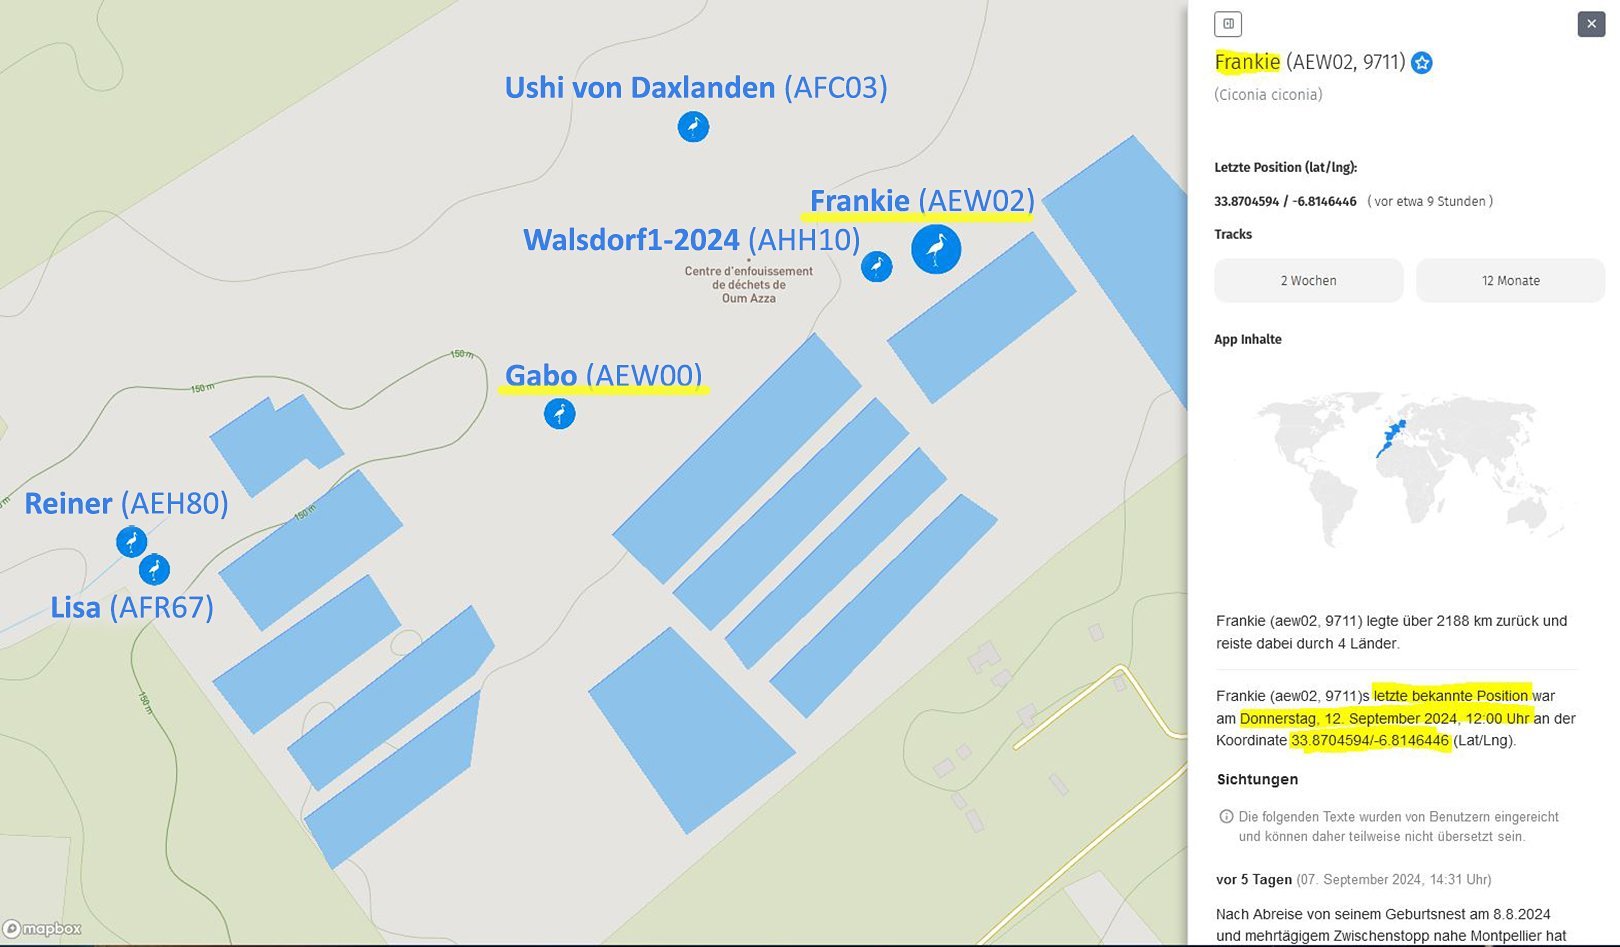Click the Centre d'enfouissement de déchets label
Screen dimensions: 1620x947
748,285
